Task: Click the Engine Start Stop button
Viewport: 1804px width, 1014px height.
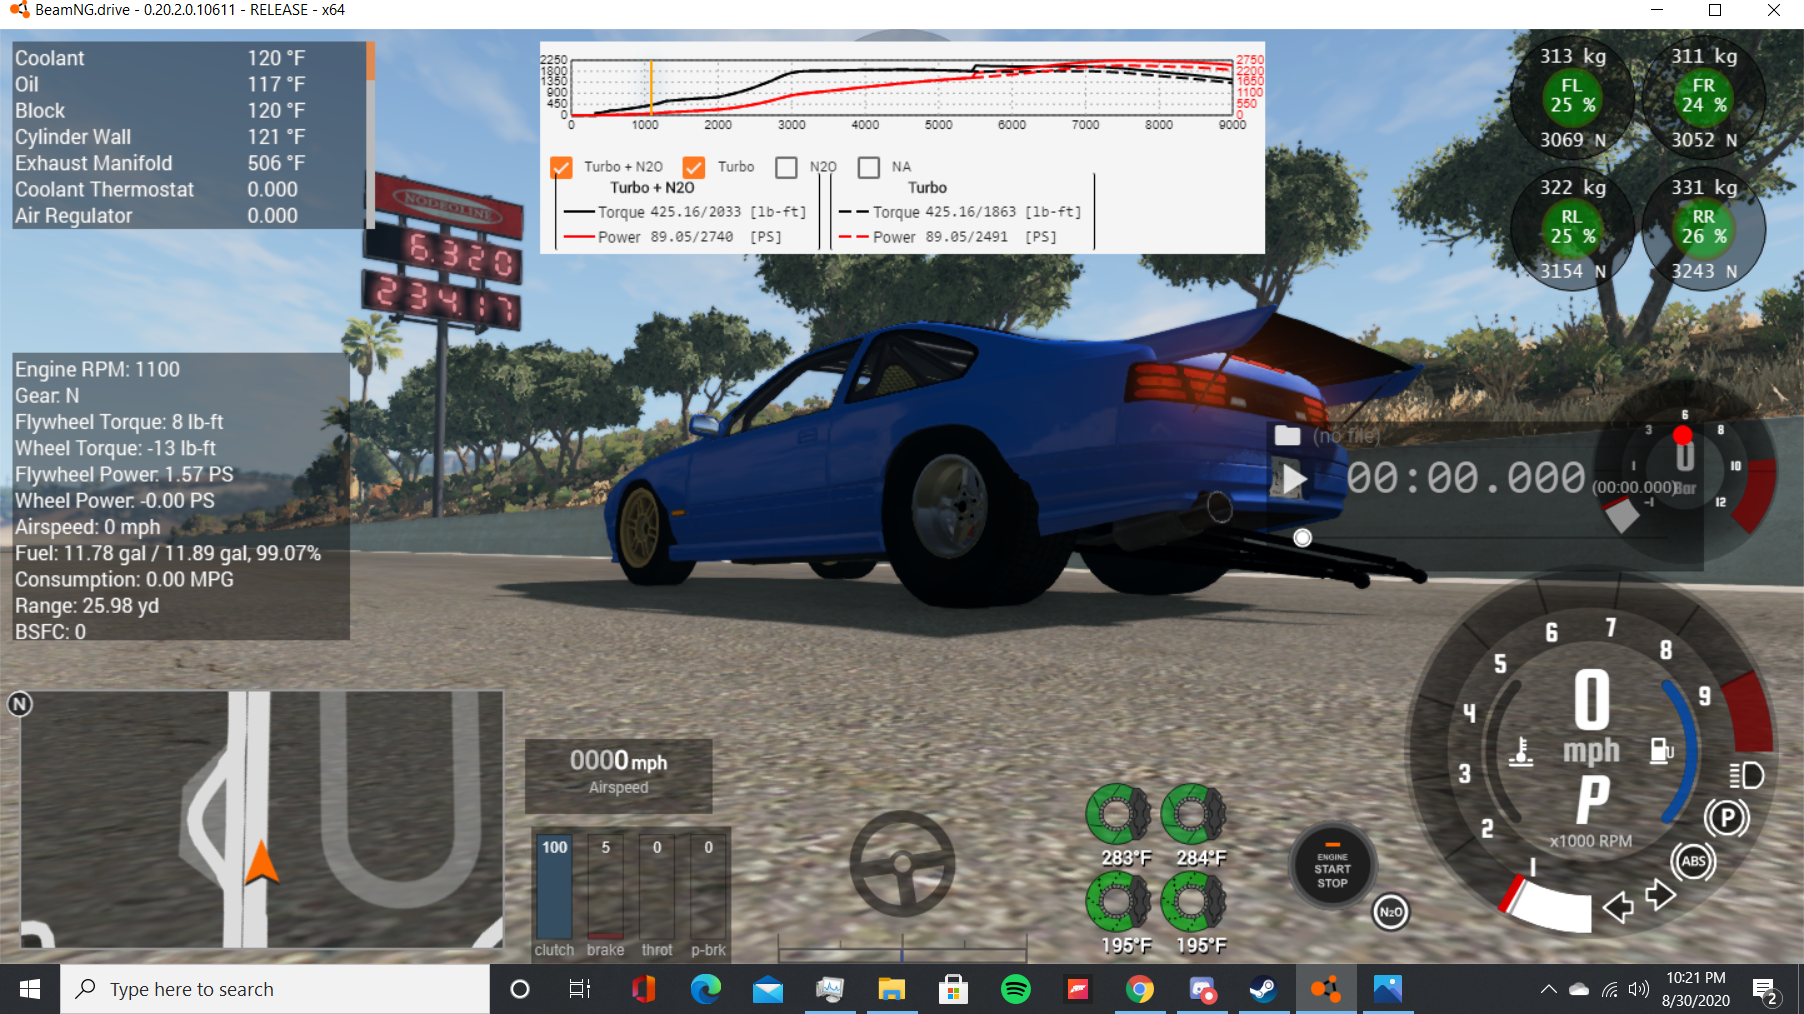Action: pyautogui.click(x=1332, y=868)
